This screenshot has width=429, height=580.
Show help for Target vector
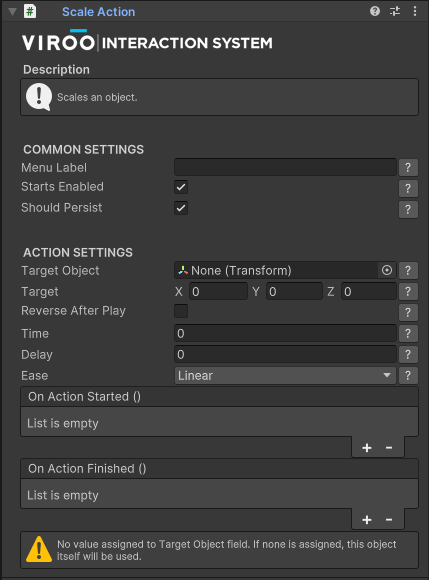408,291
